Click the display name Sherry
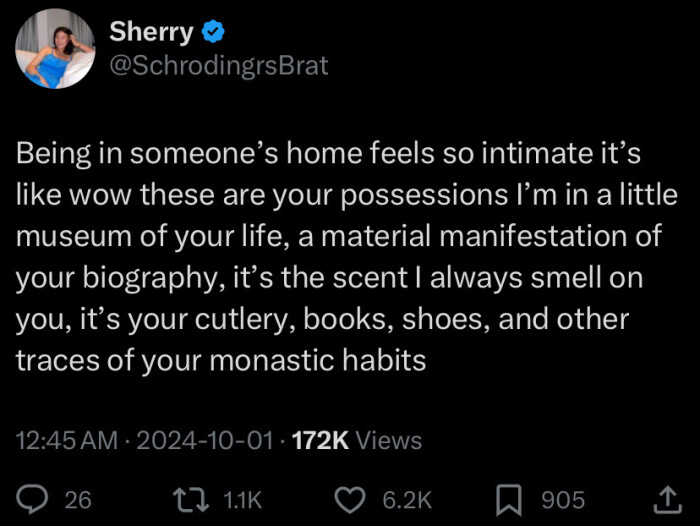Screen dimensions: 700x526 pyautogui.click(x=151, y=31)
